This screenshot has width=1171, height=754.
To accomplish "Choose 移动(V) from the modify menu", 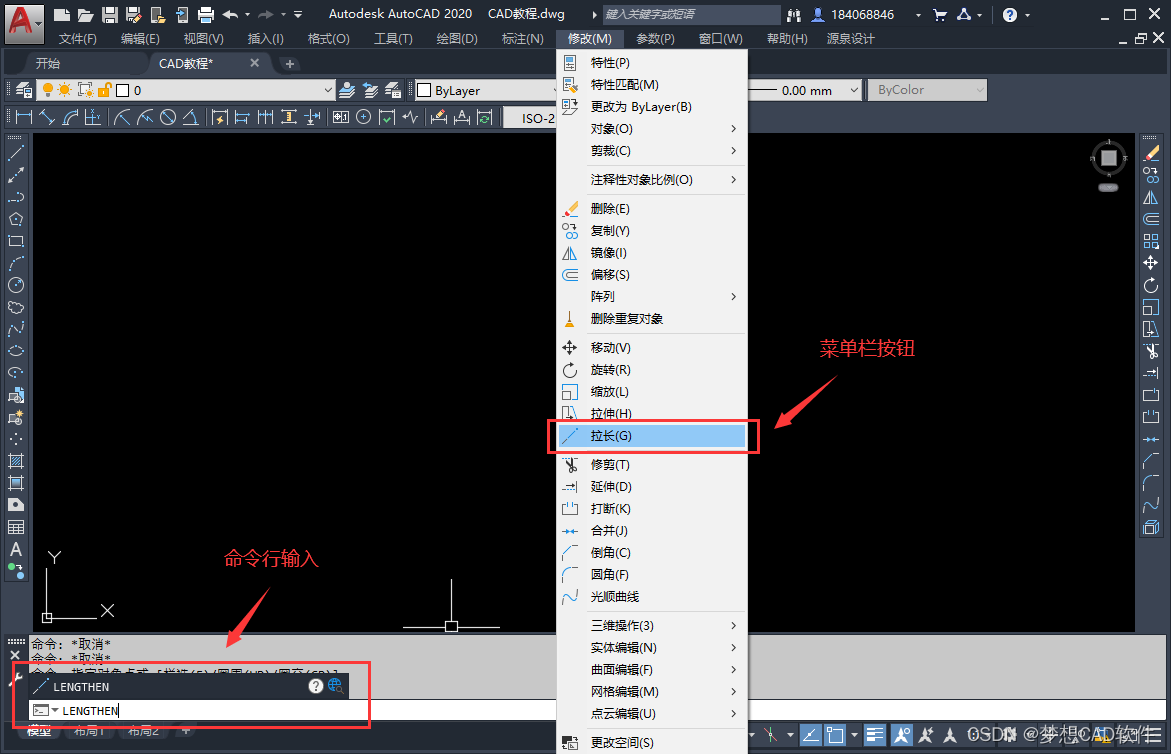I will coord(652,348).
